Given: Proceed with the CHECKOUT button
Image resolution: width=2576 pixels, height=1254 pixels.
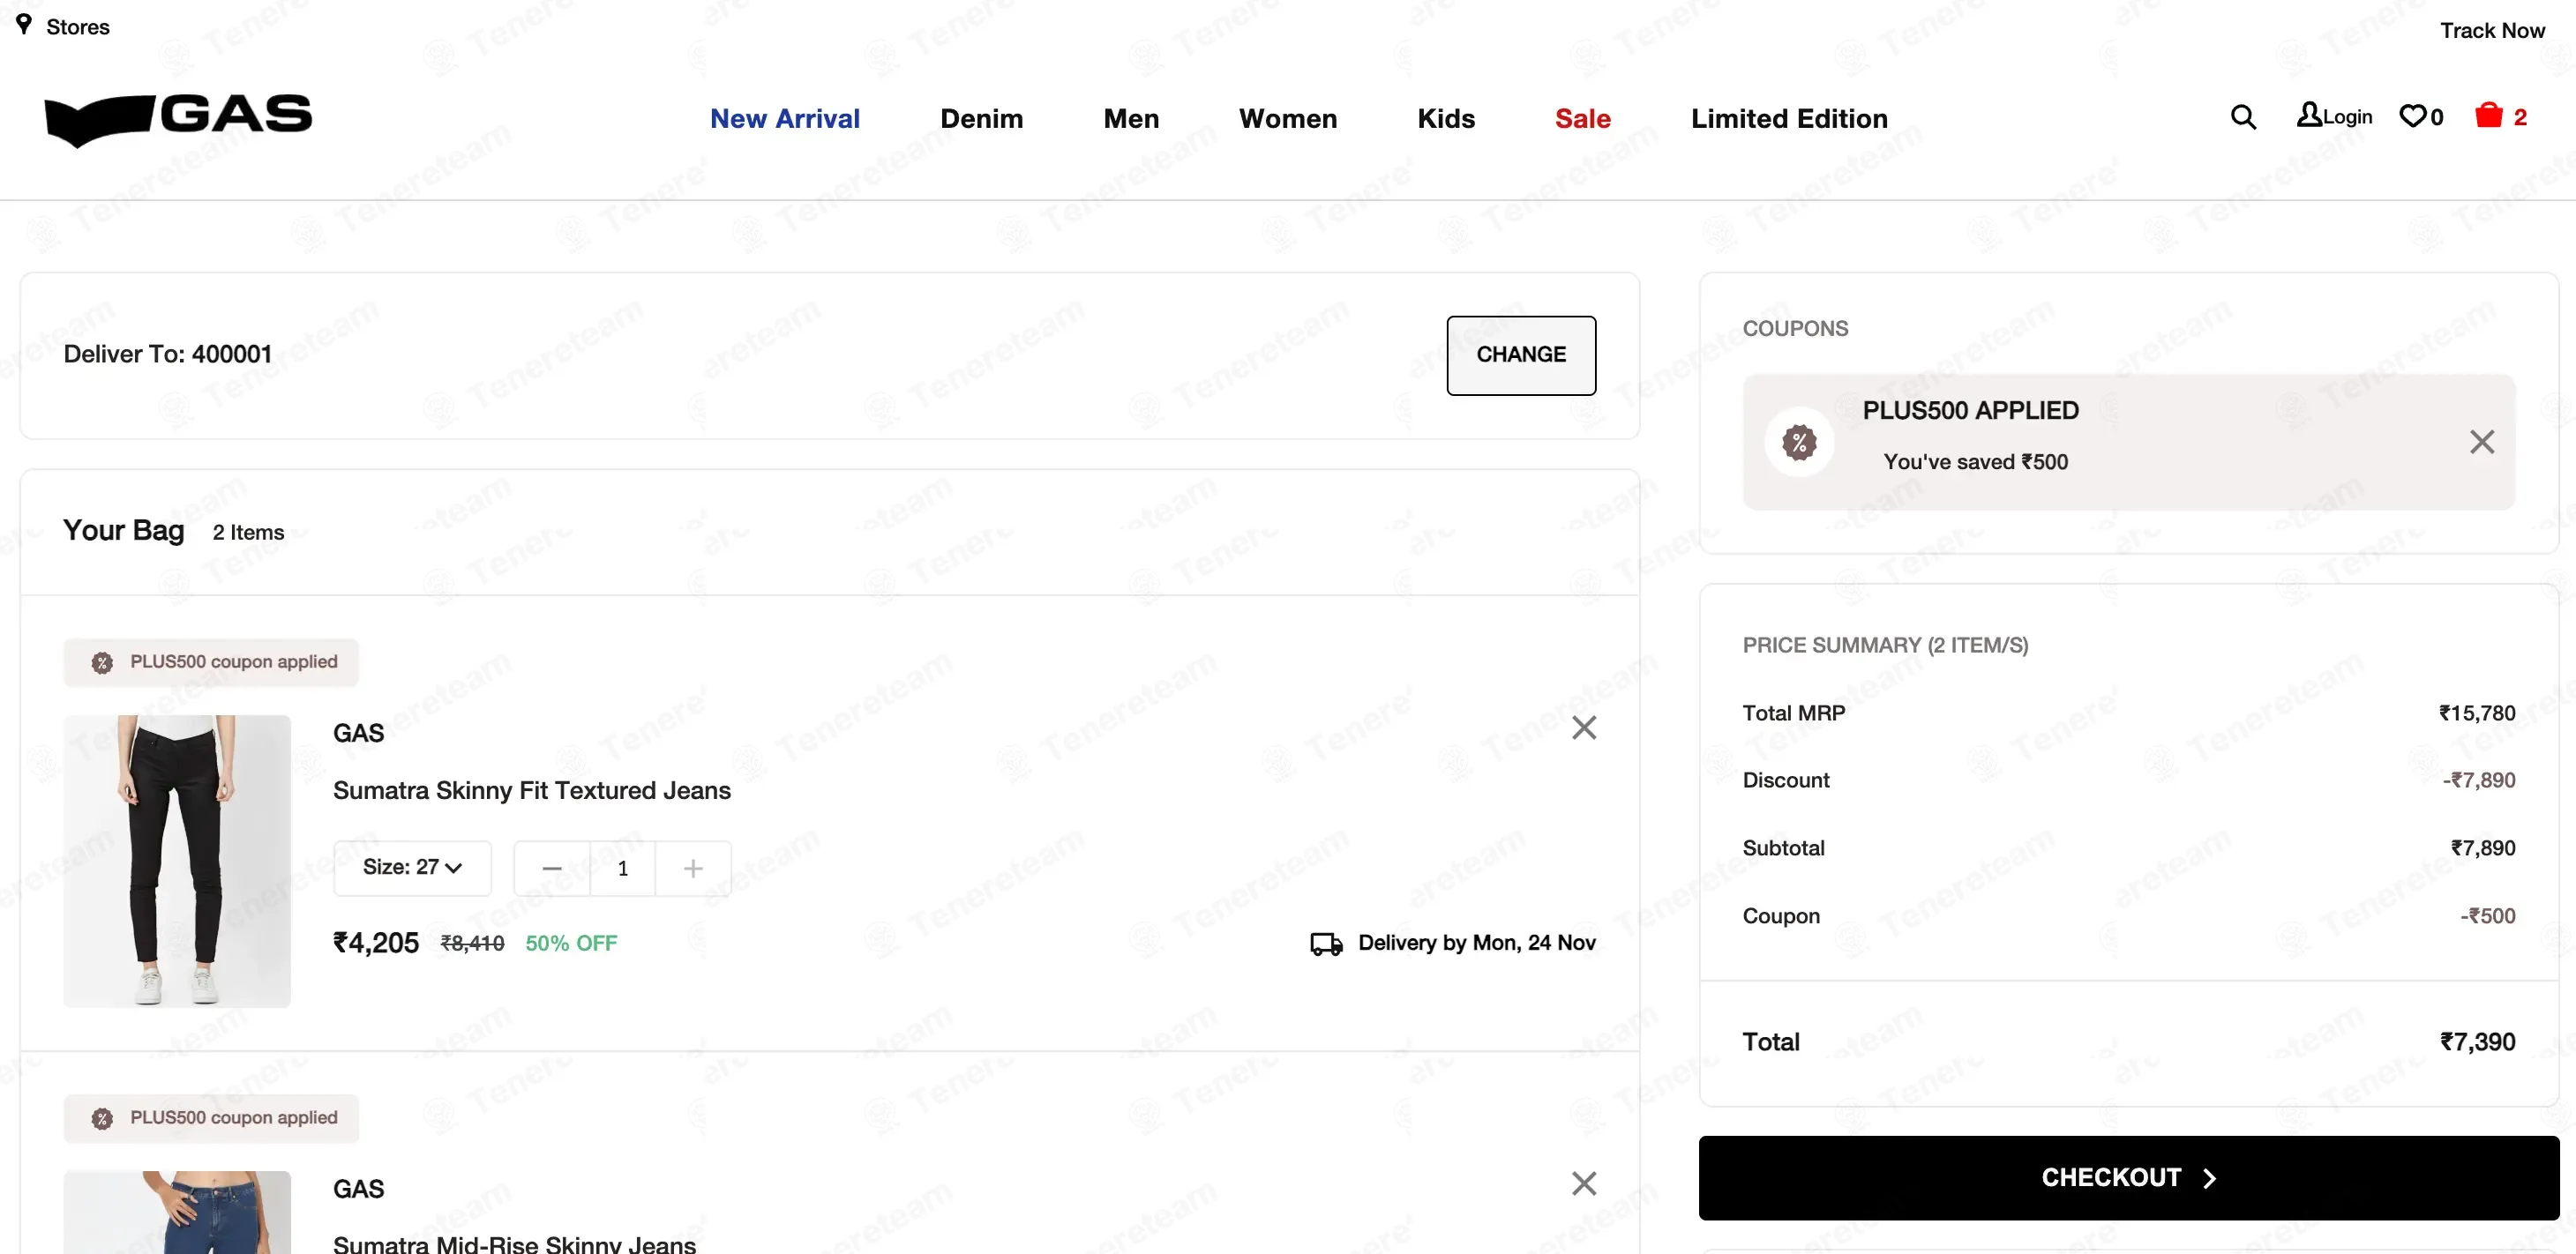Looking at the screenshot, I should 2129,1178.
